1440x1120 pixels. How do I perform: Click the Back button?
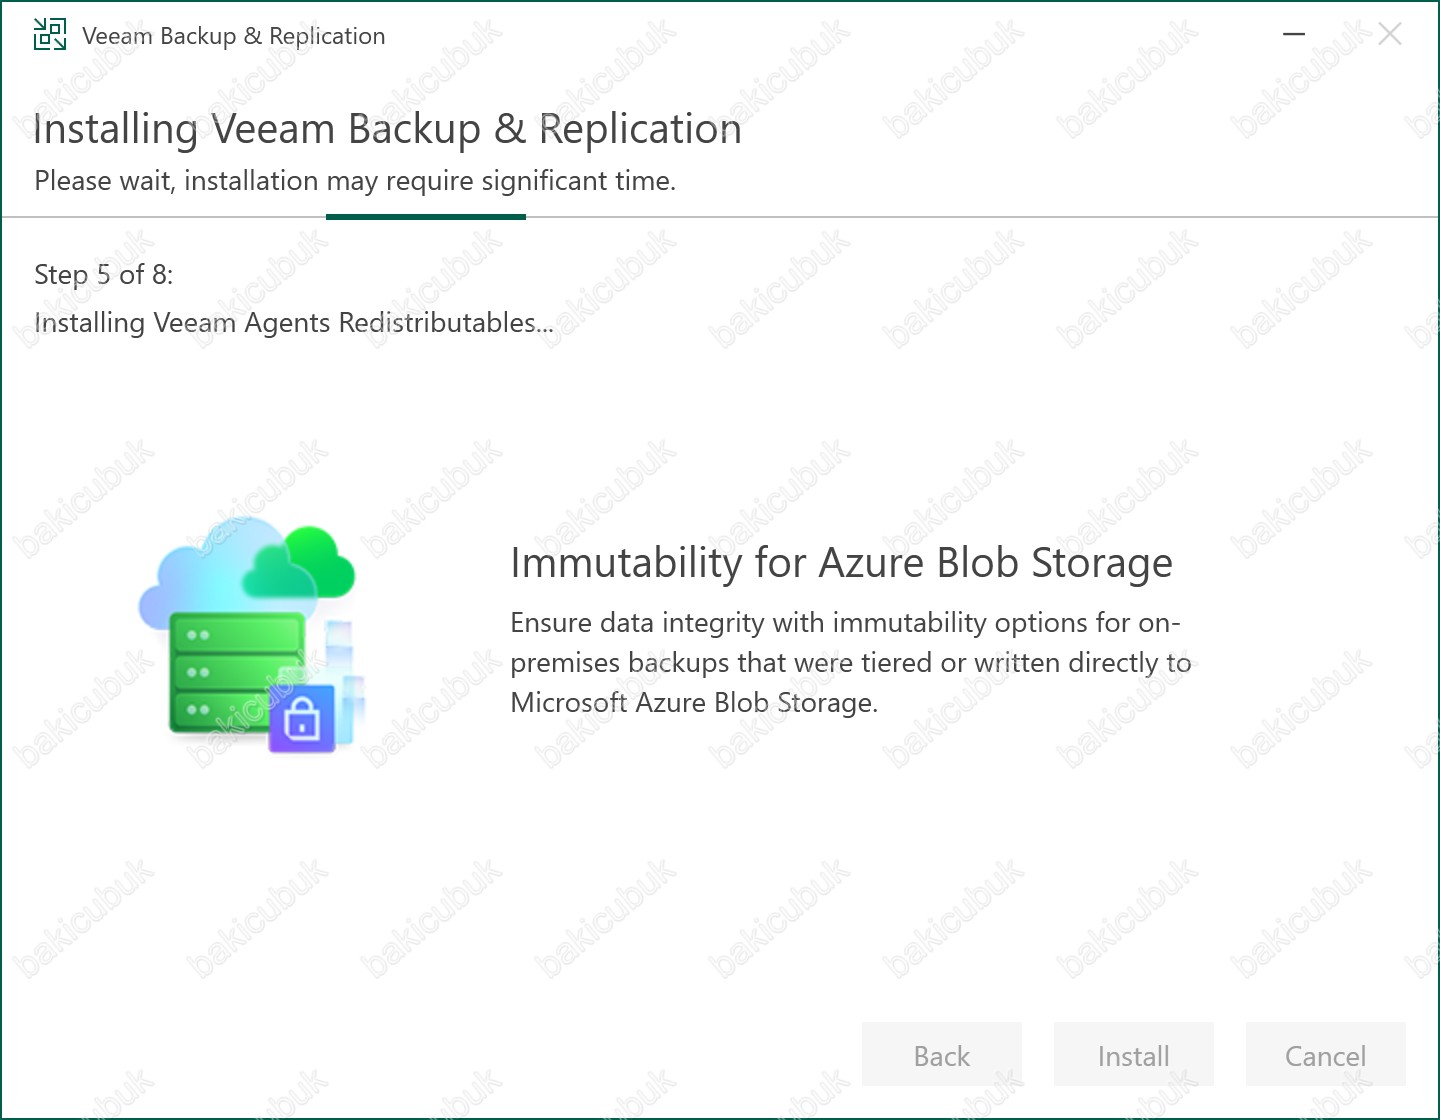942,1055
